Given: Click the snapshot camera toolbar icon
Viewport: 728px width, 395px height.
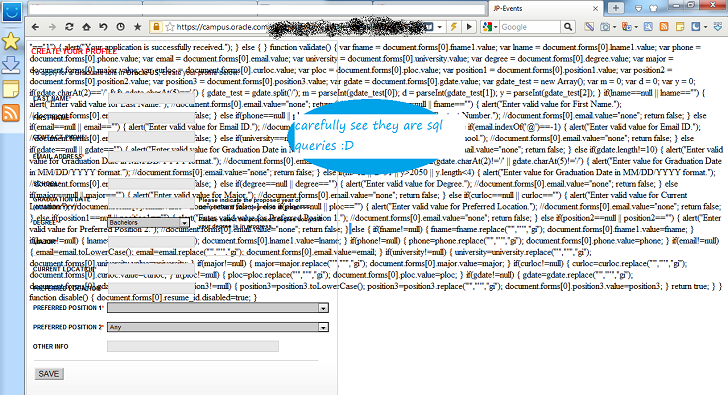Looking at the screenshot, I should coord(605,27).
